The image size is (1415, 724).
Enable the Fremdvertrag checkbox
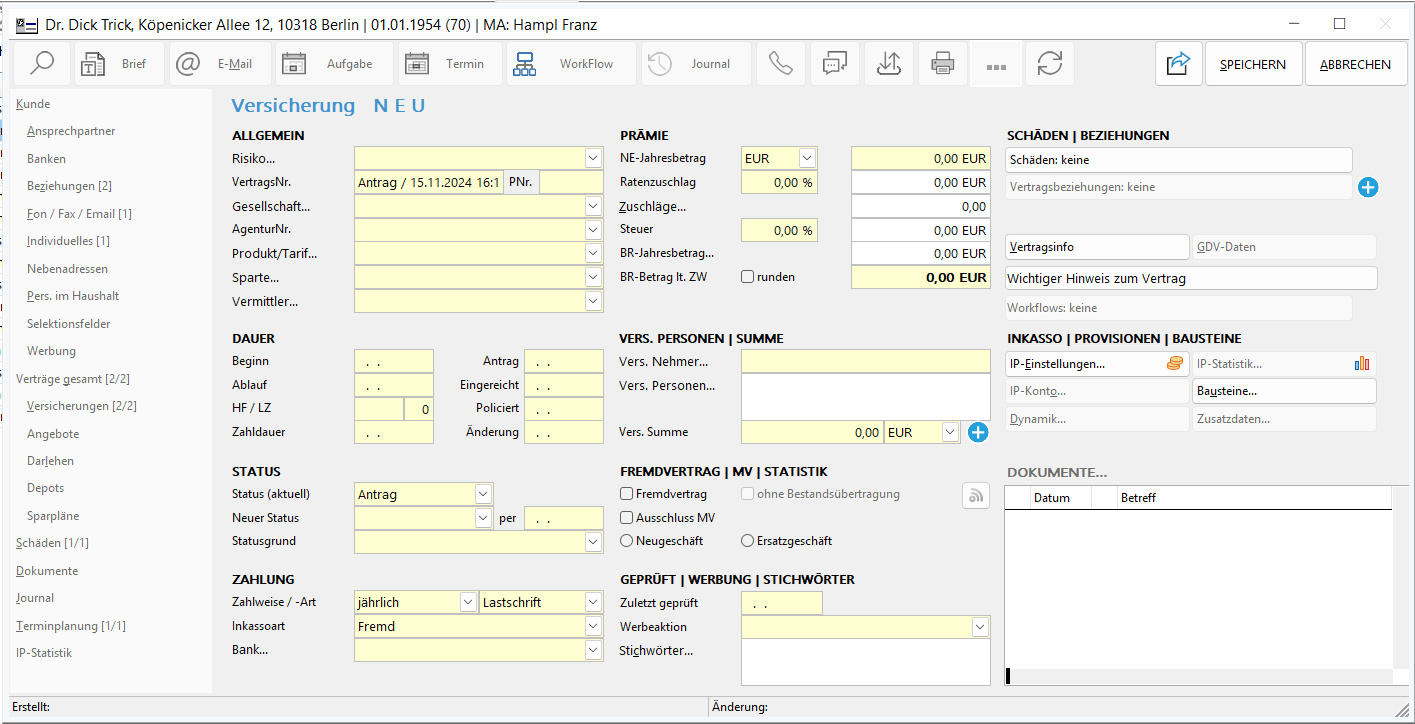[x=627, y=494]
